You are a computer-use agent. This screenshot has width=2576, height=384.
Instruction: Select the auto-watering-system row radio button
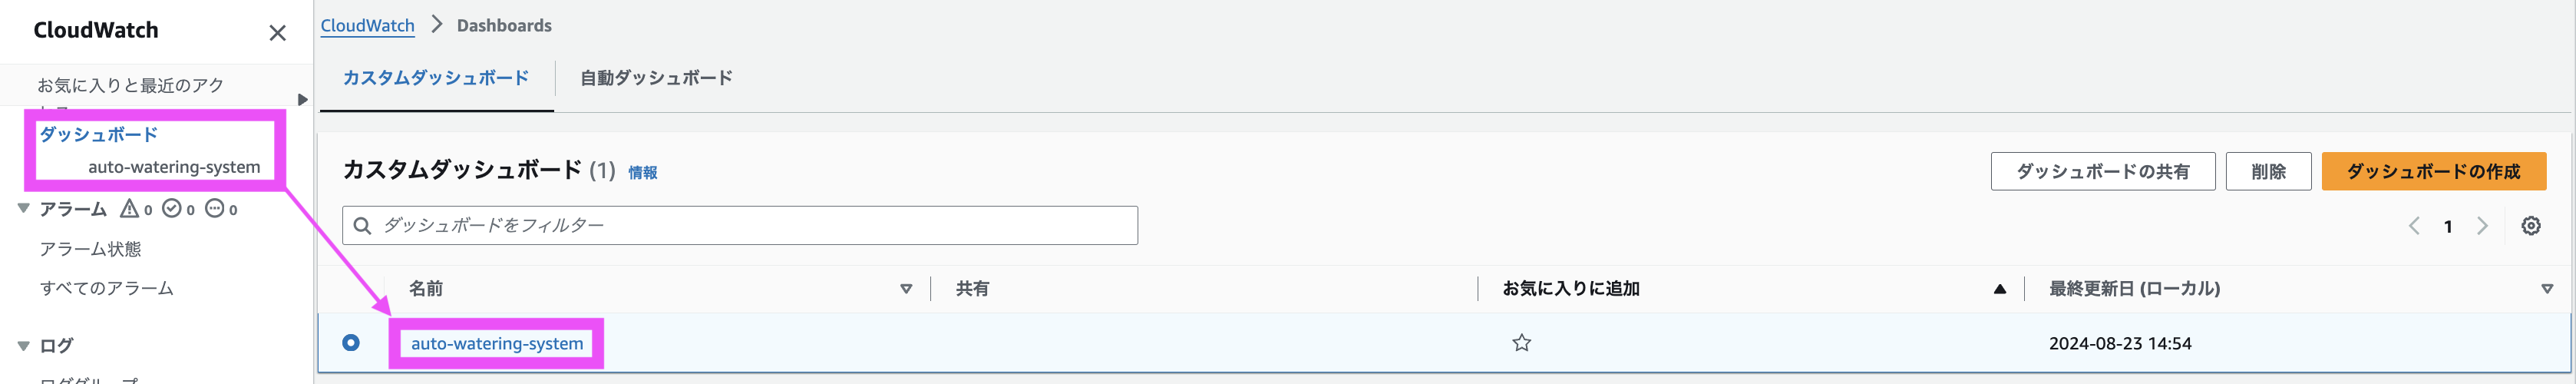351,343
